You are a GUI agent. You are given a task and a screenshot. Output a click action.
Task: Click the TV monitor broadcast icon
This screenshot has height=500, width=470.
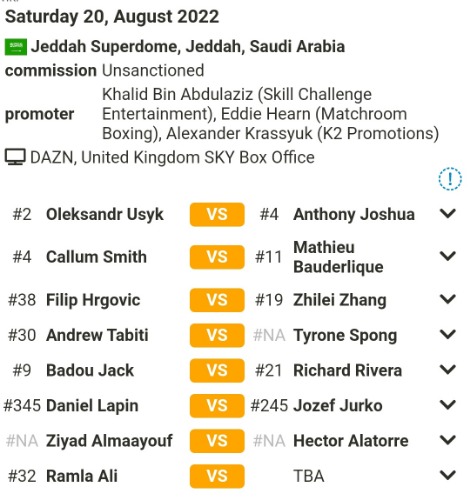point(15,157)
